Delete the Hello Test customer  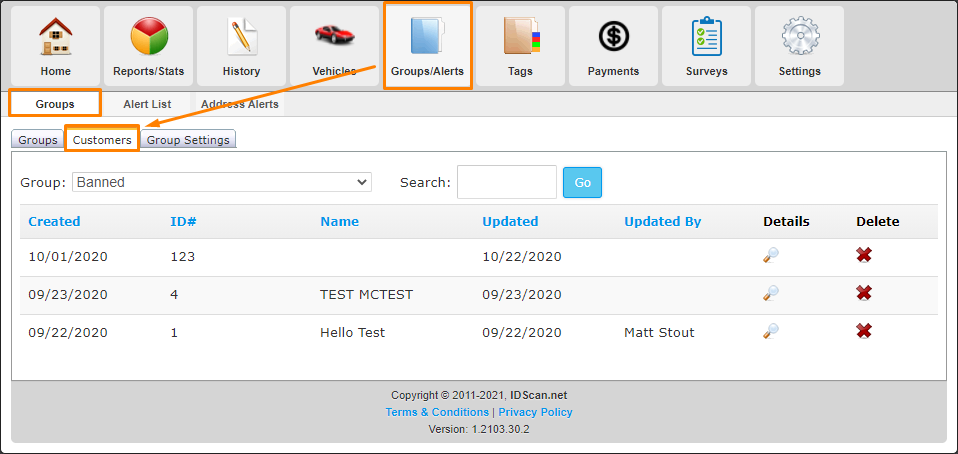pyautogui.click(x=864, y=331)
